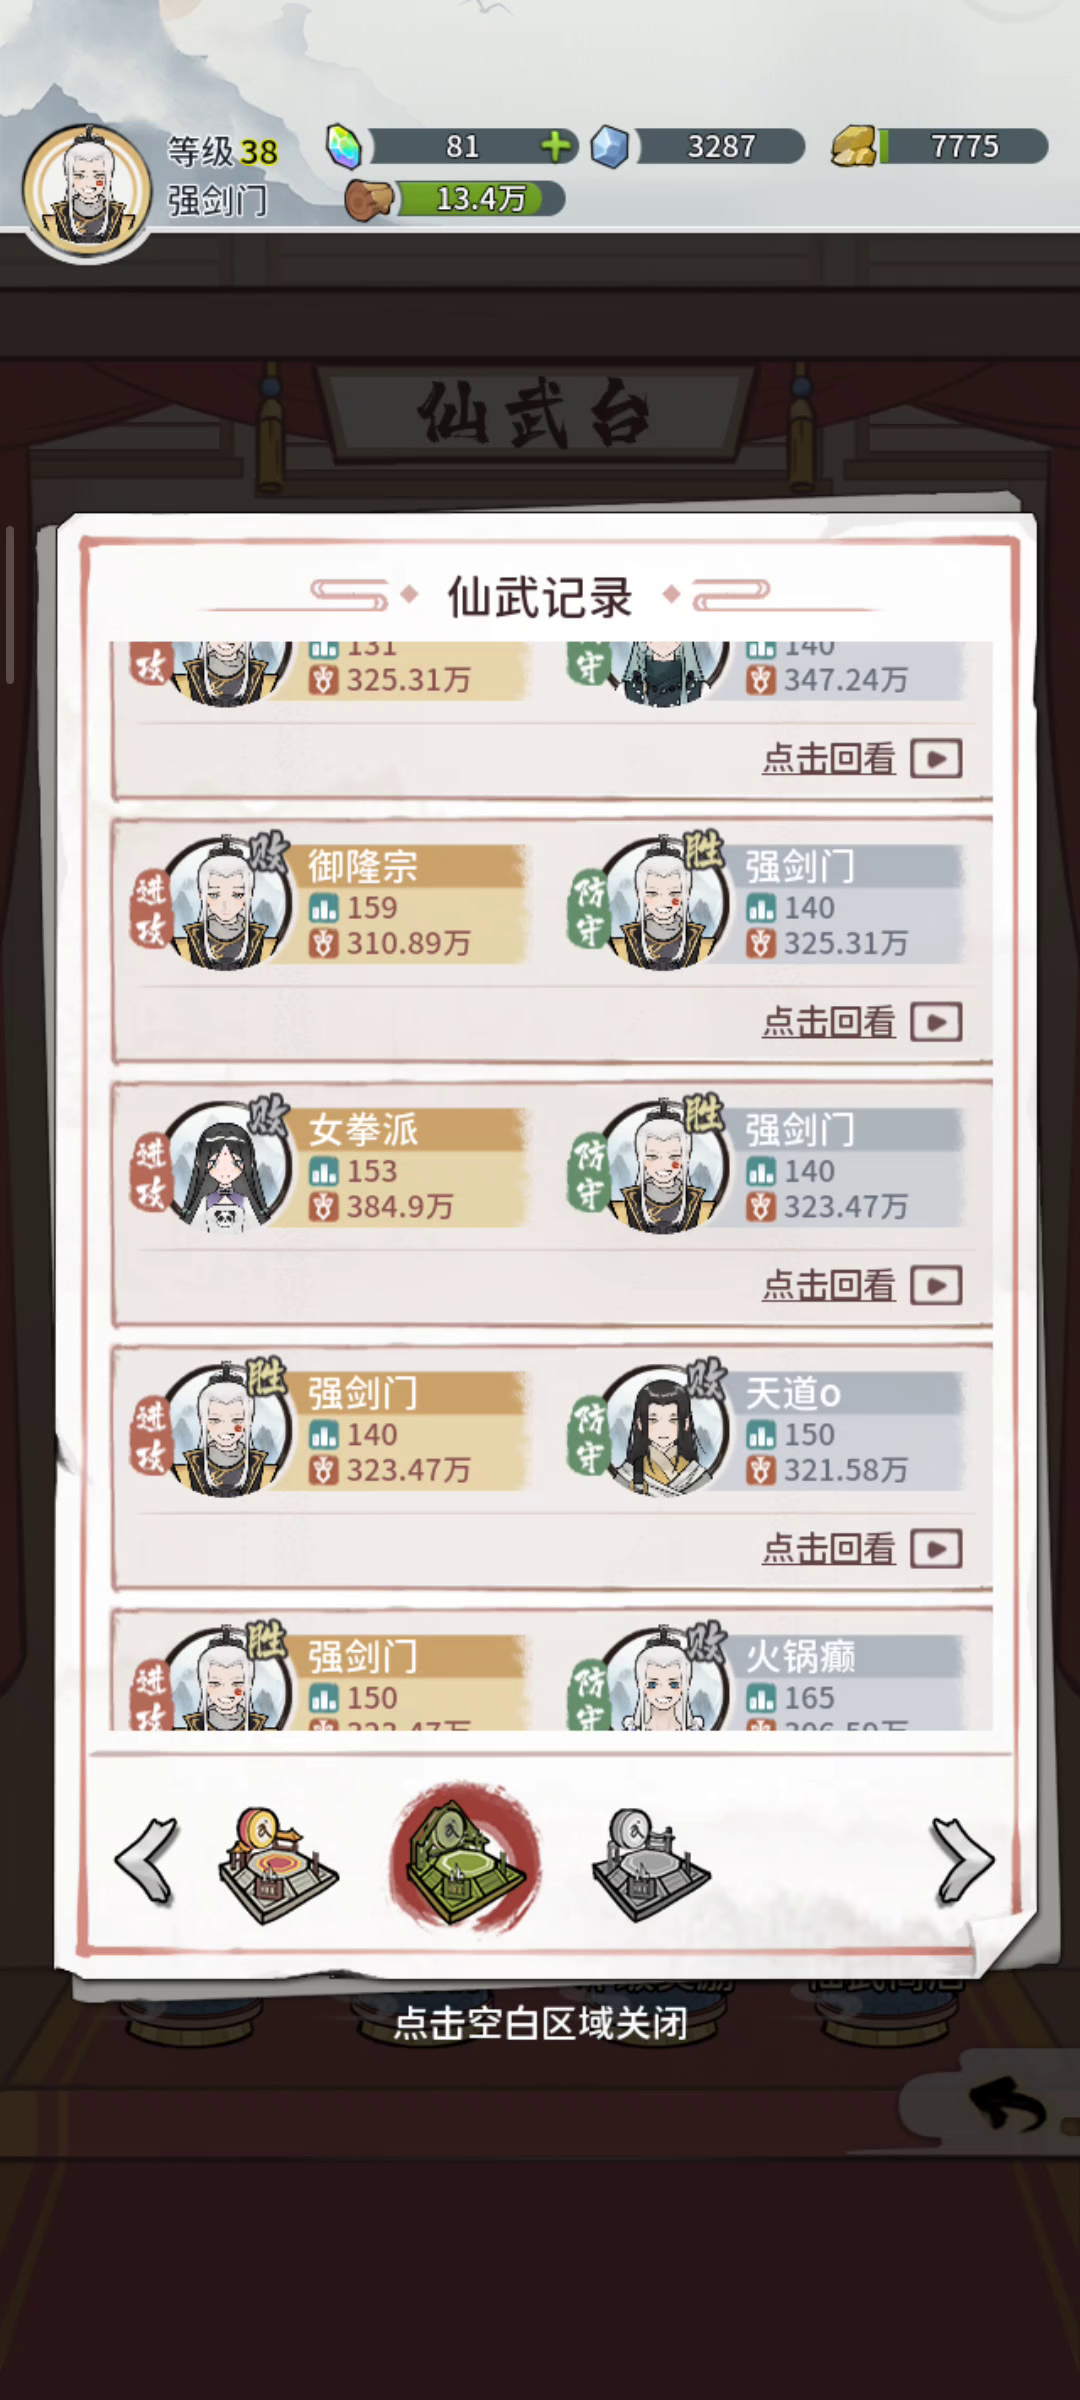Tap 点击空白区域关闭 to close the records
Image resolution: width=1080 pixels, height=2400 pixels.
[540, 2024]
